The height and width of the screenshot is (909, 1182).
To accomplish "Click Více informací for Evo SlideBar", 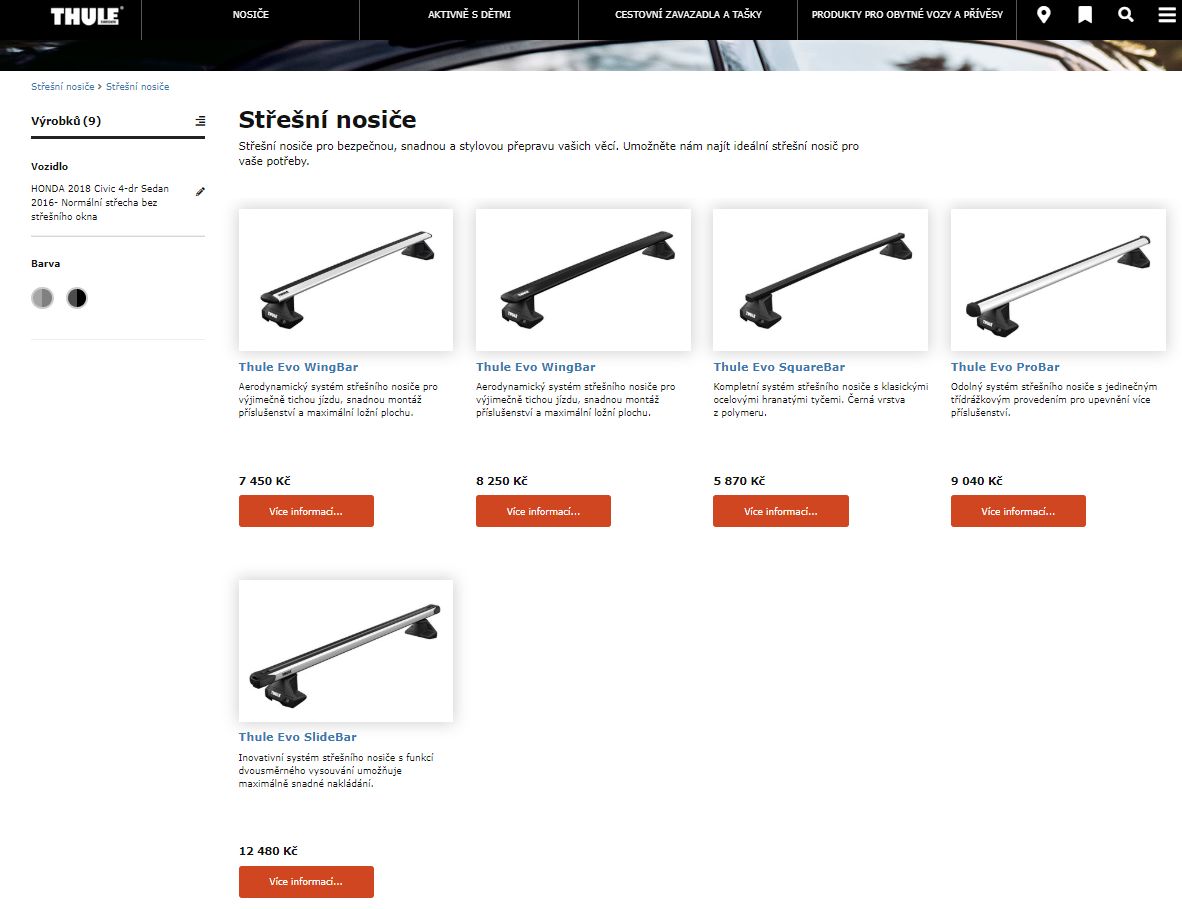I will [306, 881].
